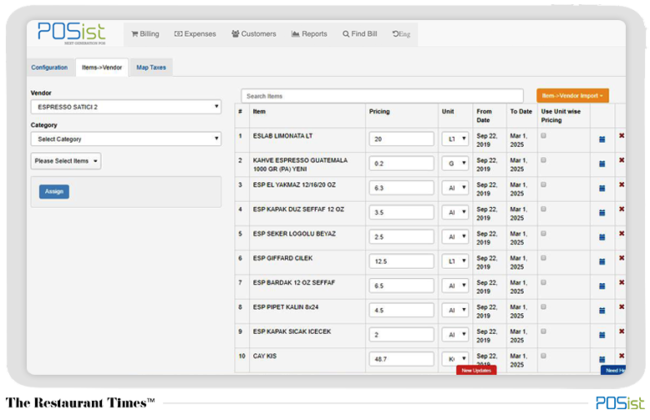The height and width of the screenshot is (420, 650).
Task: Open calendar icon for ESP KAPAK DUZ SEFFAF row
Action: coord(602,213)
